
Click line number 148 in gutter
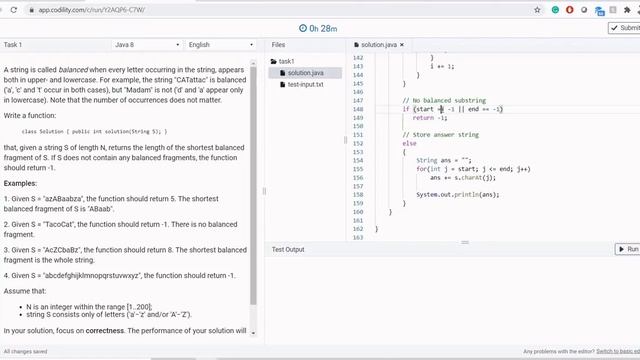[x=358, y=109]
